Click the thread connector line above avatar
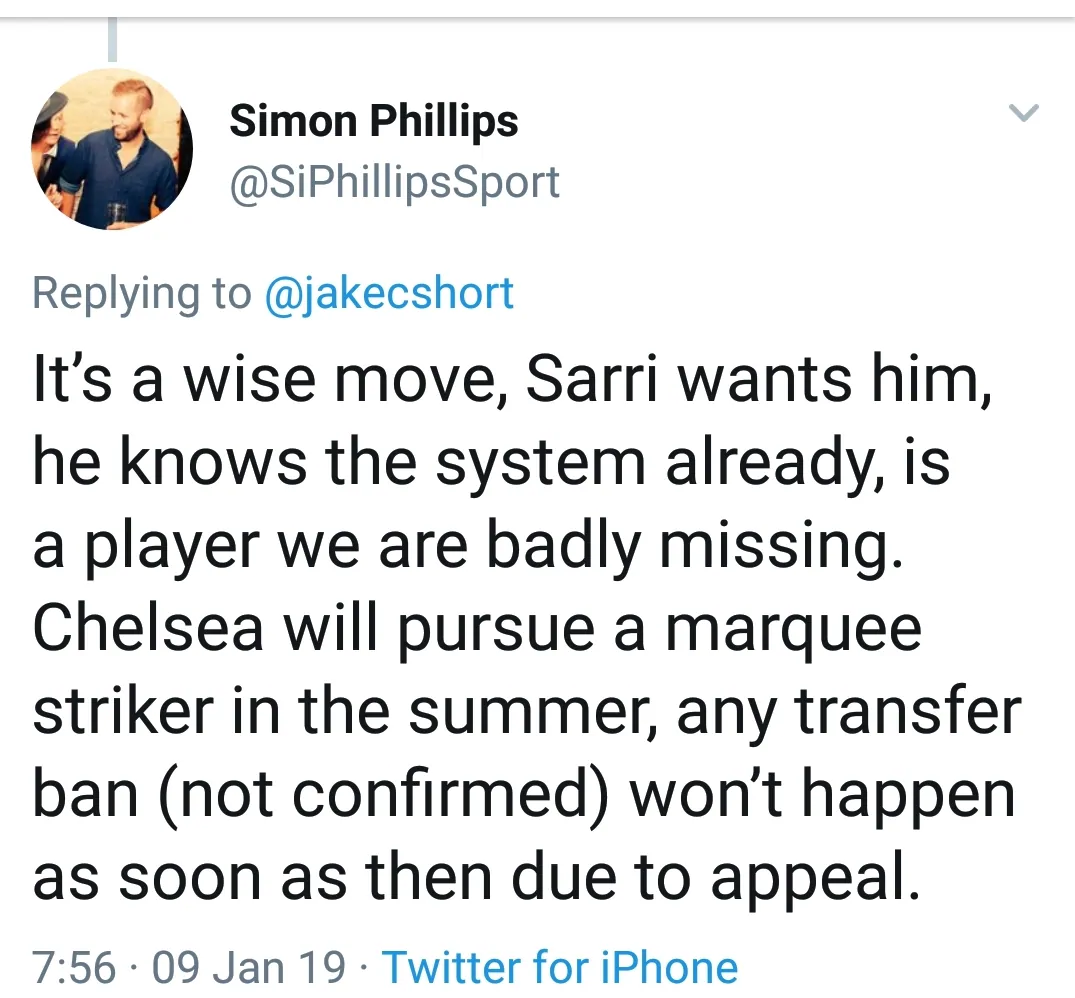1075x998 pixels. click(112, 40)
